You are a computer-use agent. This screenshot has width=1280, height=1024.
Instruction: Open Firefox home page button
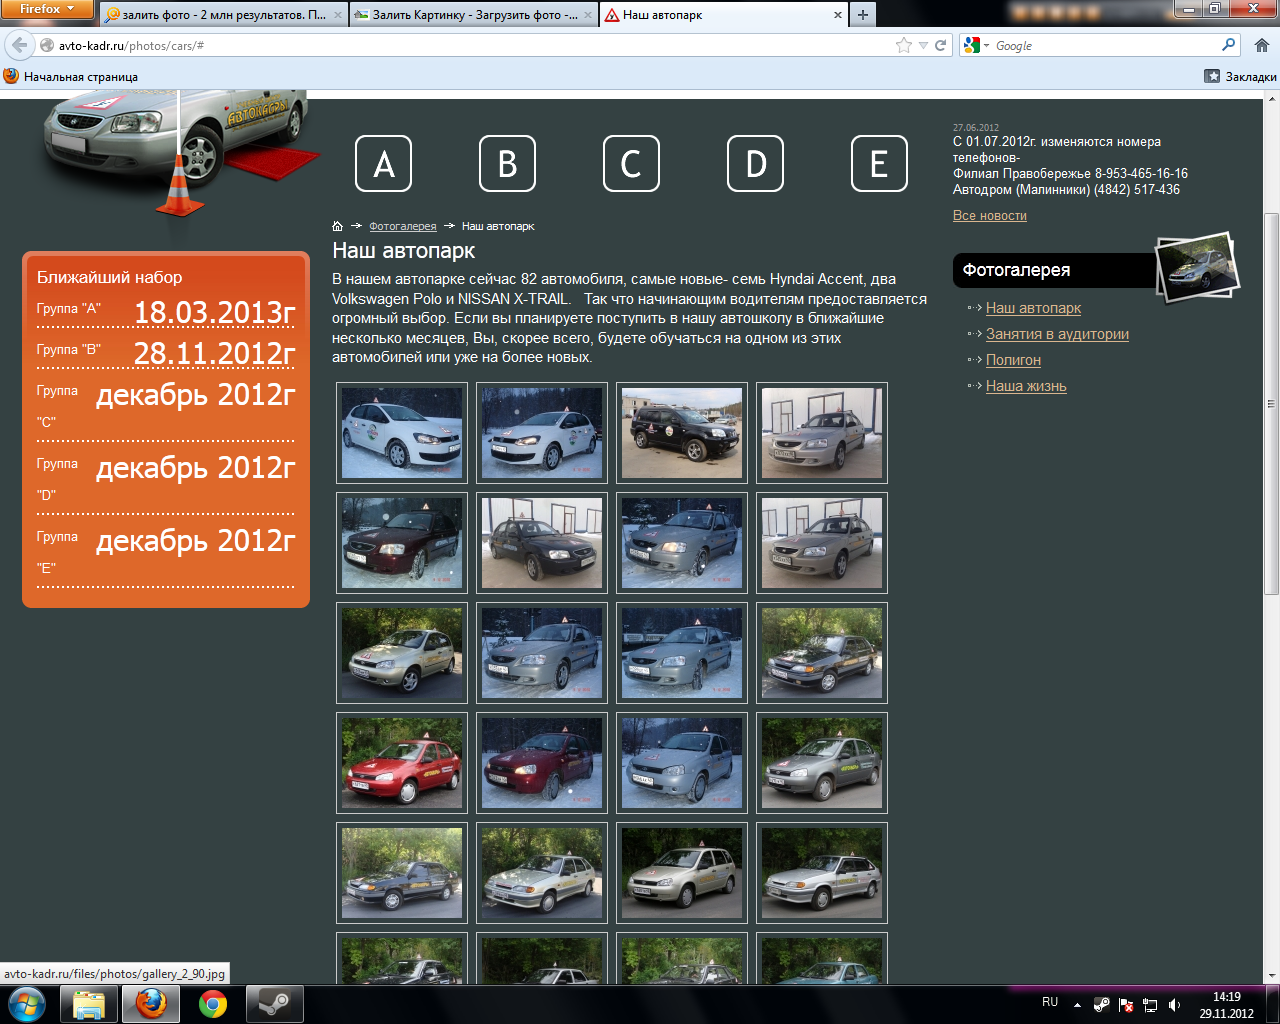[1261, 45]
